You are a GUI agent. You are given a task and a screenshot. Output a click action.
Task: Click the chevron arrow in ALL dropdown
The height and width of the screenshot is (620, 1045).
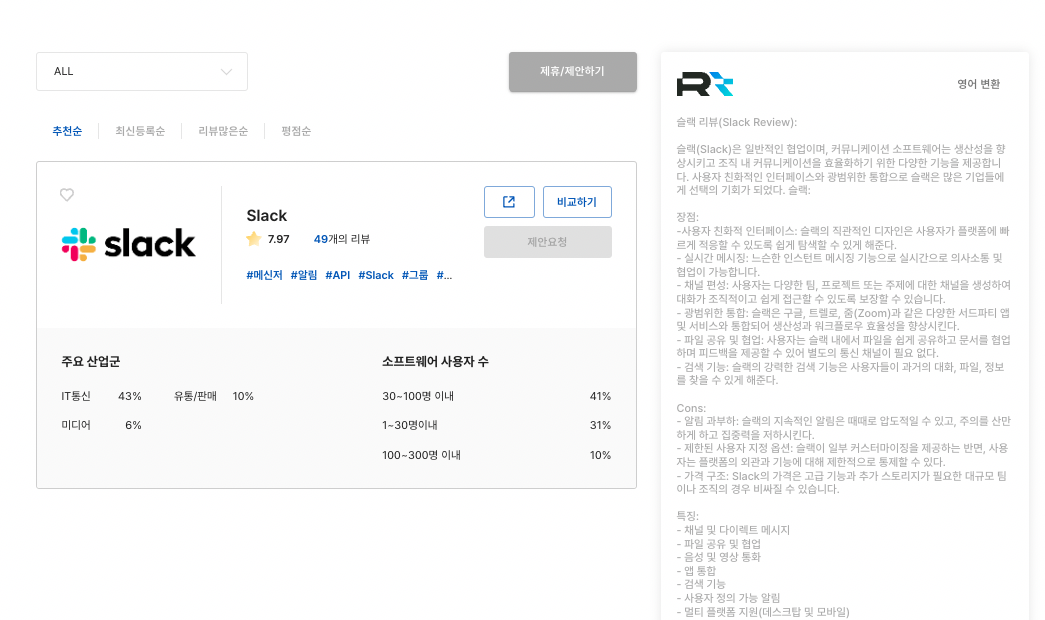[x=226, y=72]
